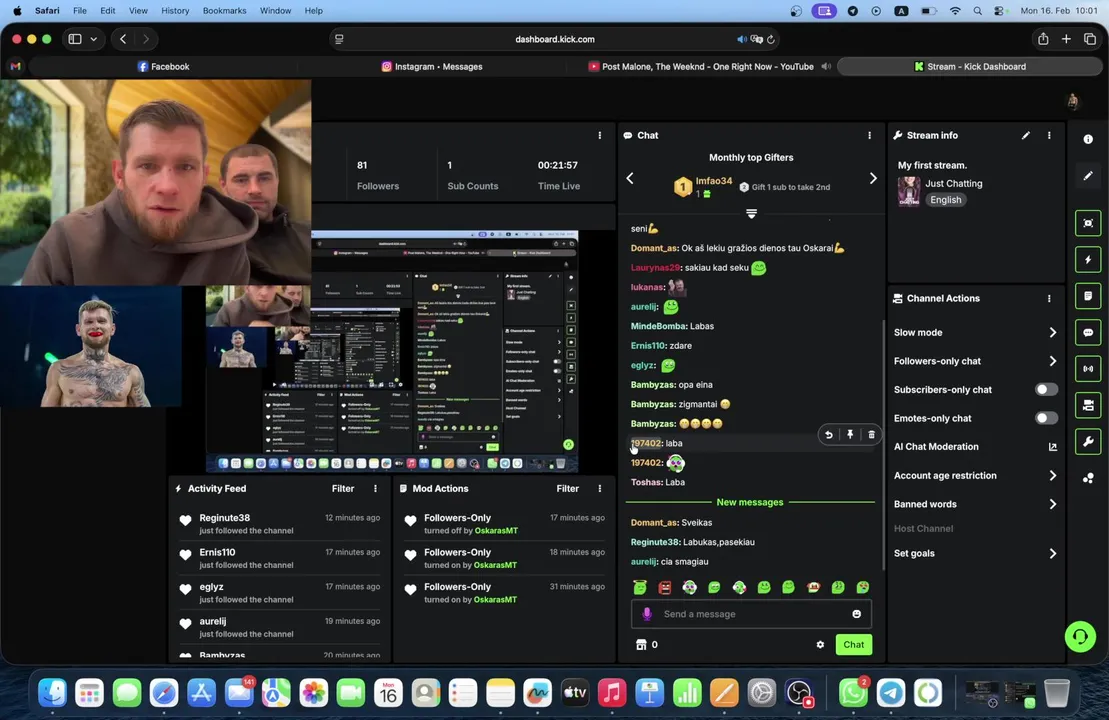Open Telegram from the Dock
1109x720 pixels.
(x=890, y=692)
